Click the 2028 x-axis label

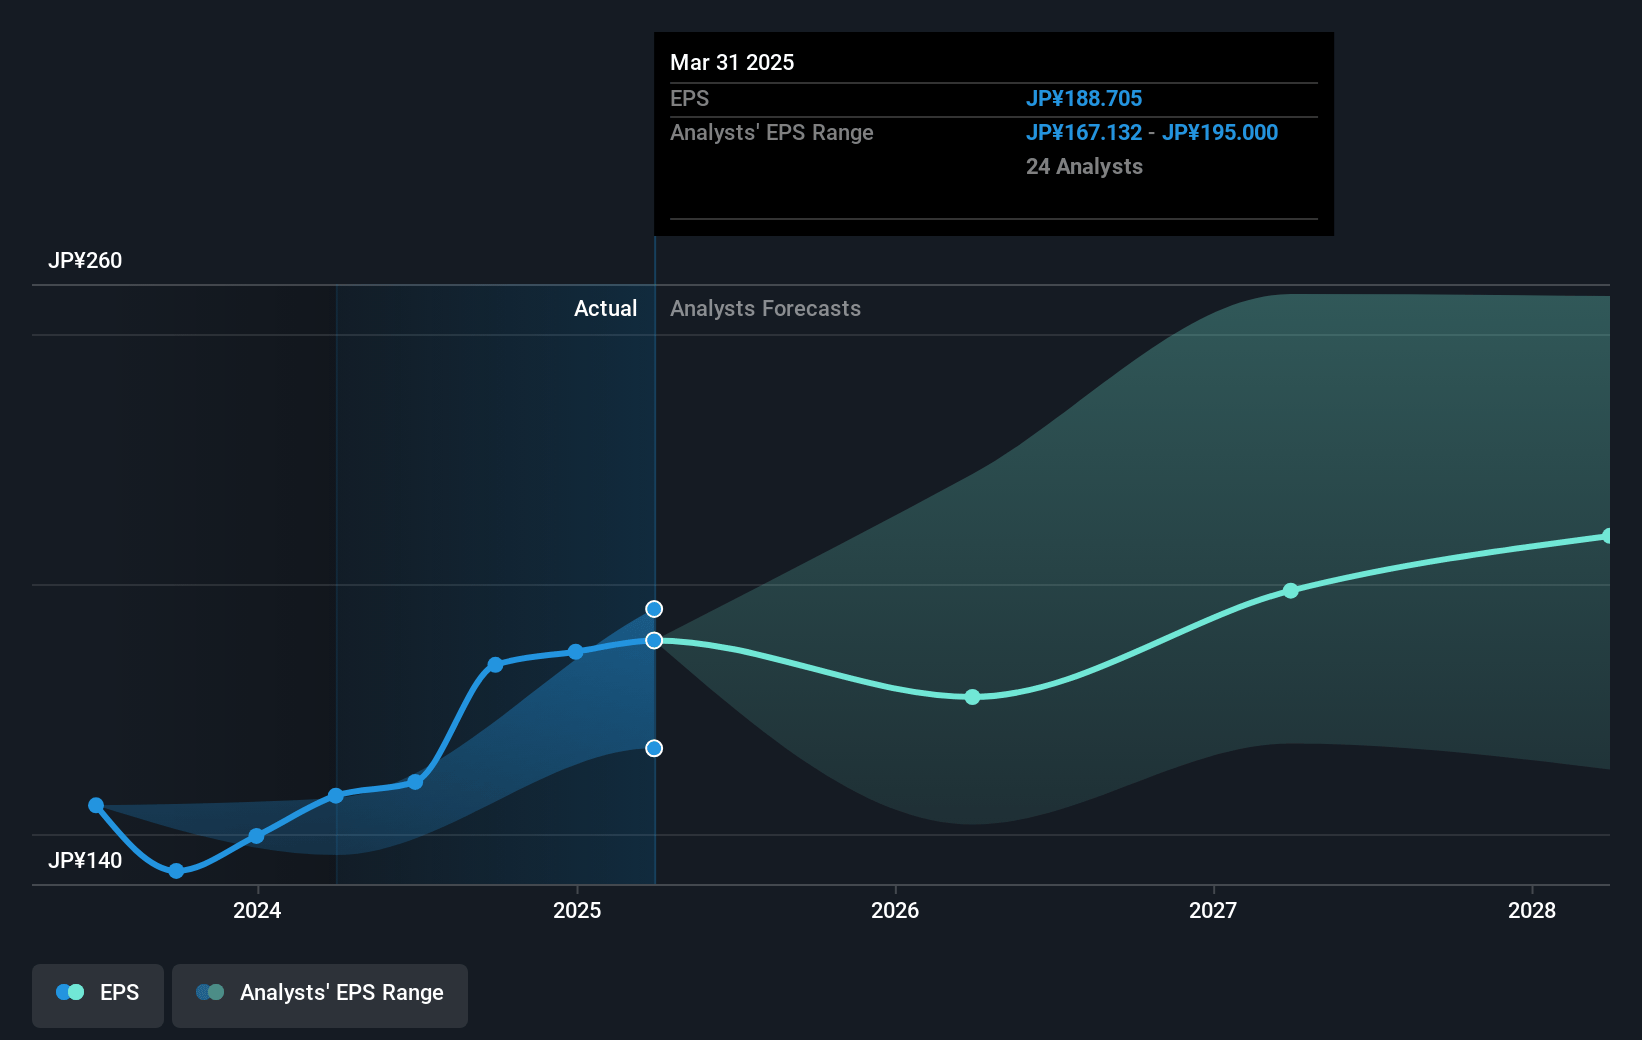1532,910
